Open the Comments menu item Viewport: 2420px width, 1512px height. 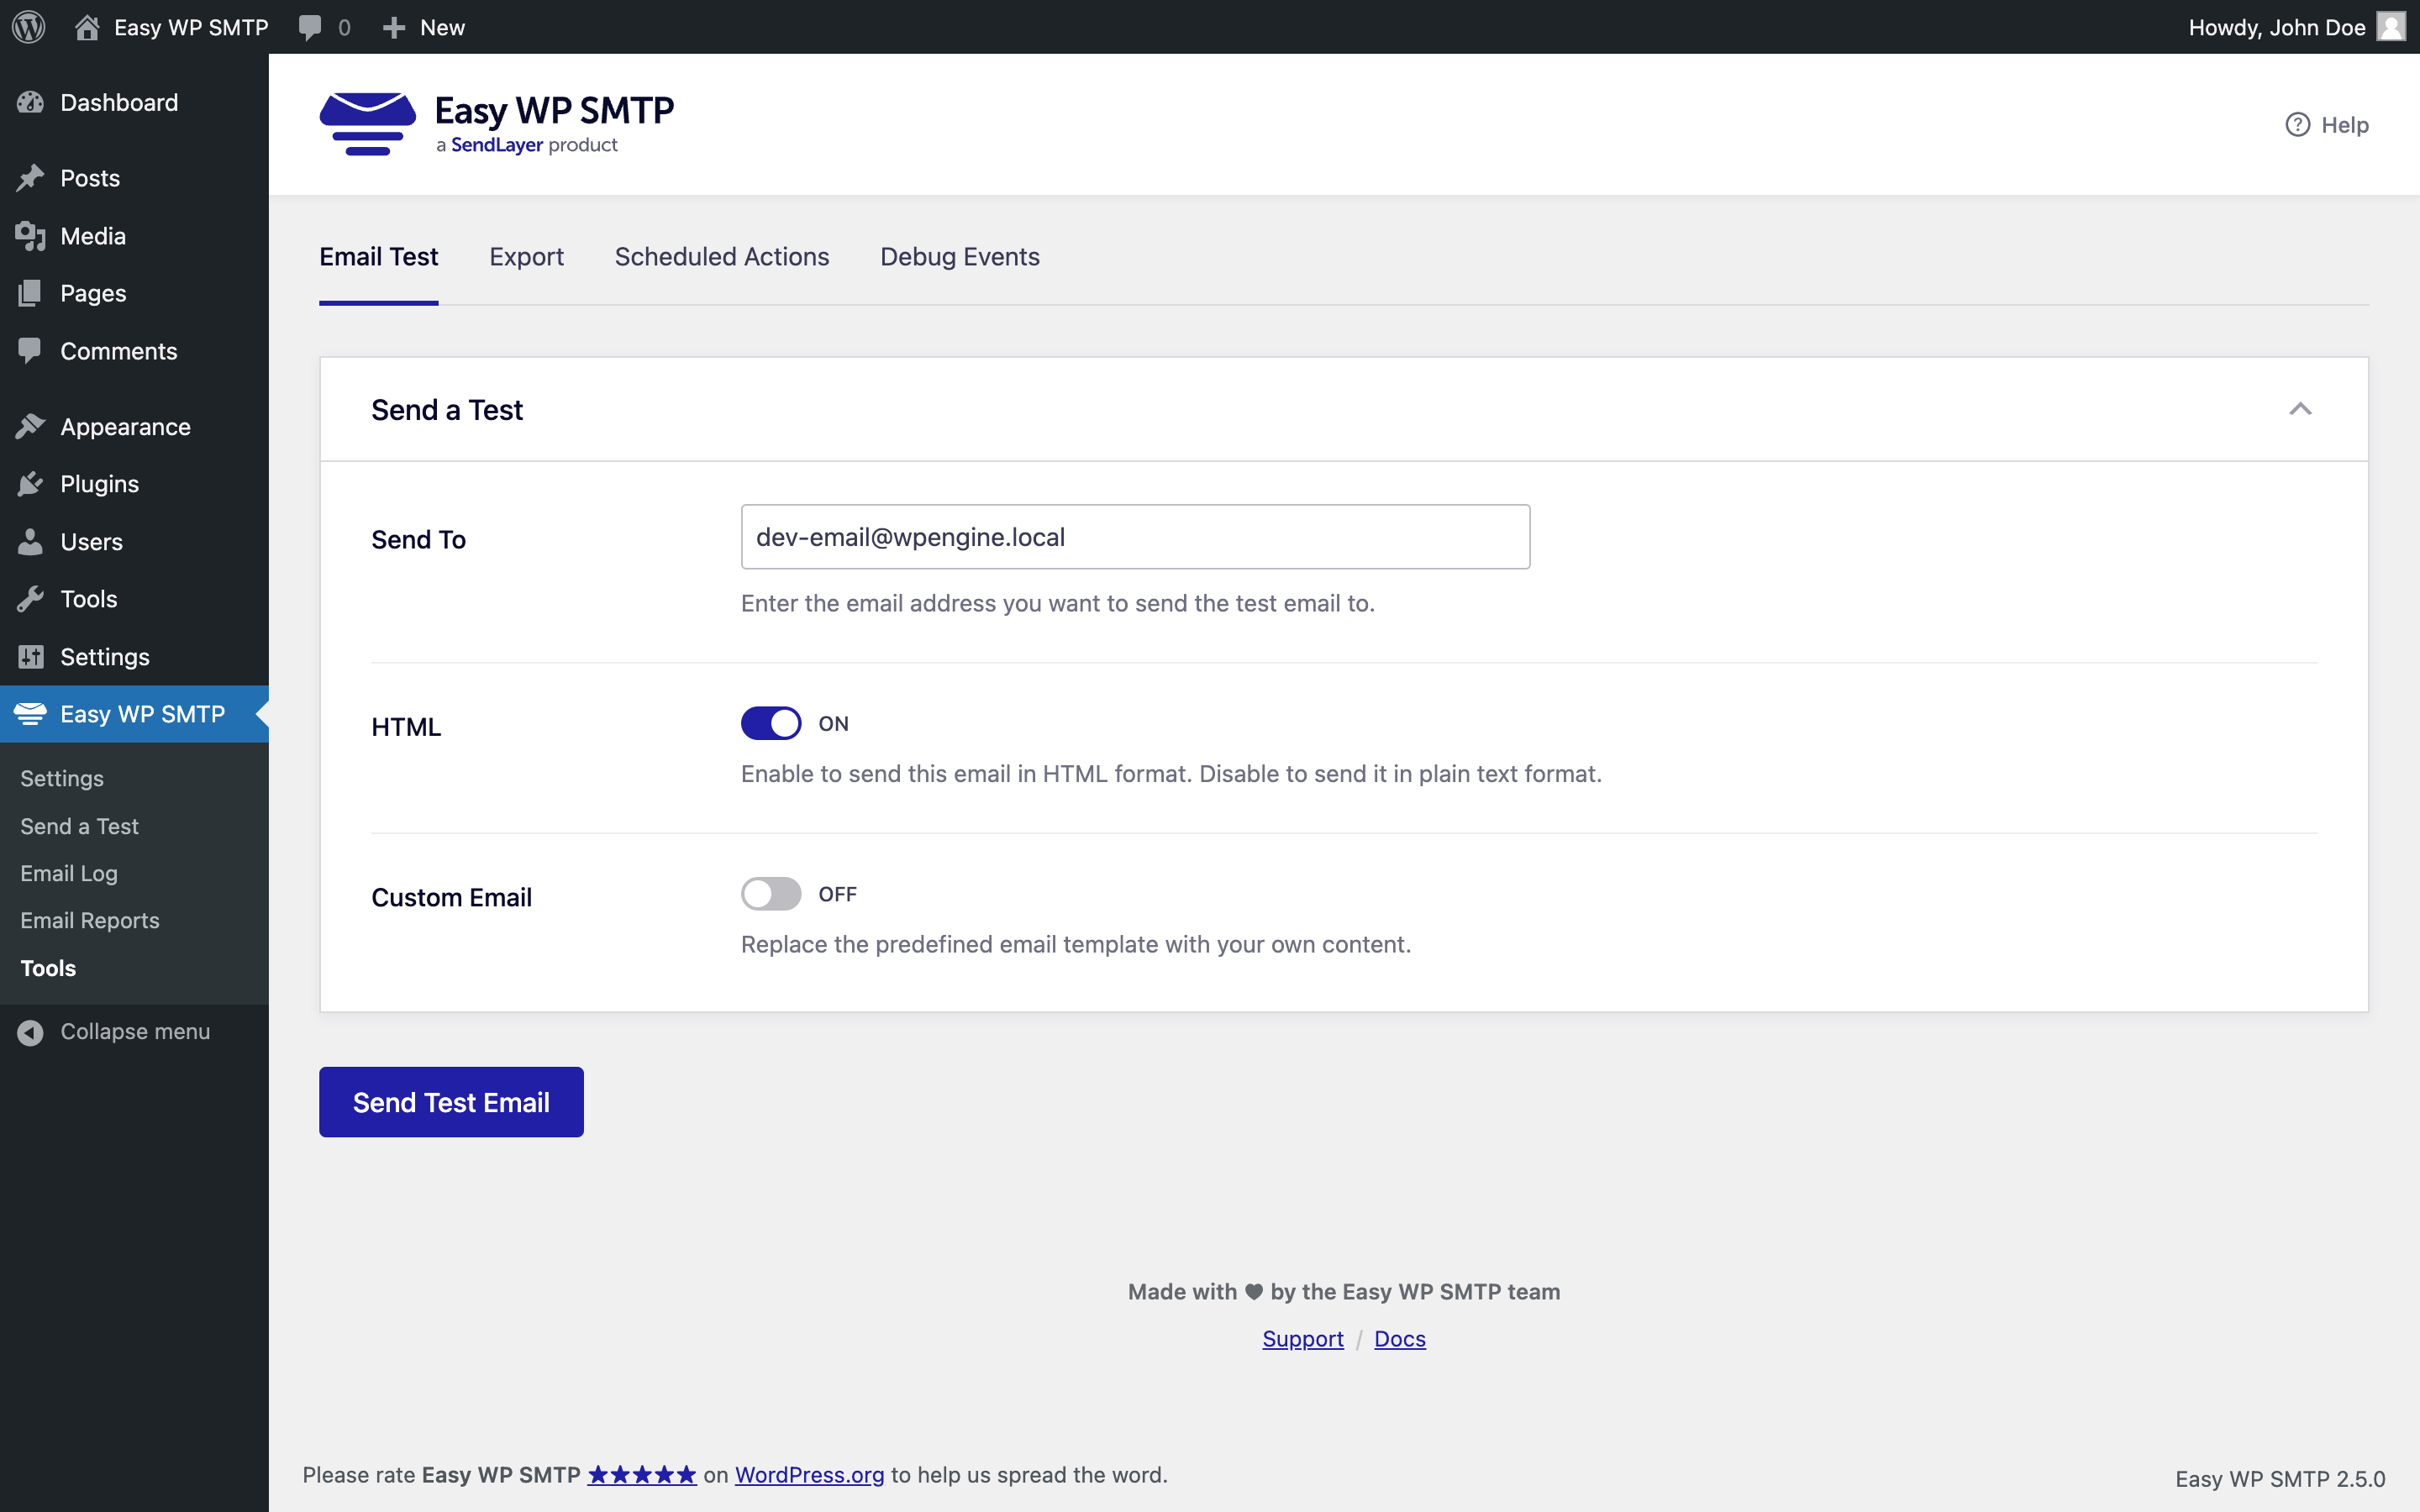click(134, 351)
